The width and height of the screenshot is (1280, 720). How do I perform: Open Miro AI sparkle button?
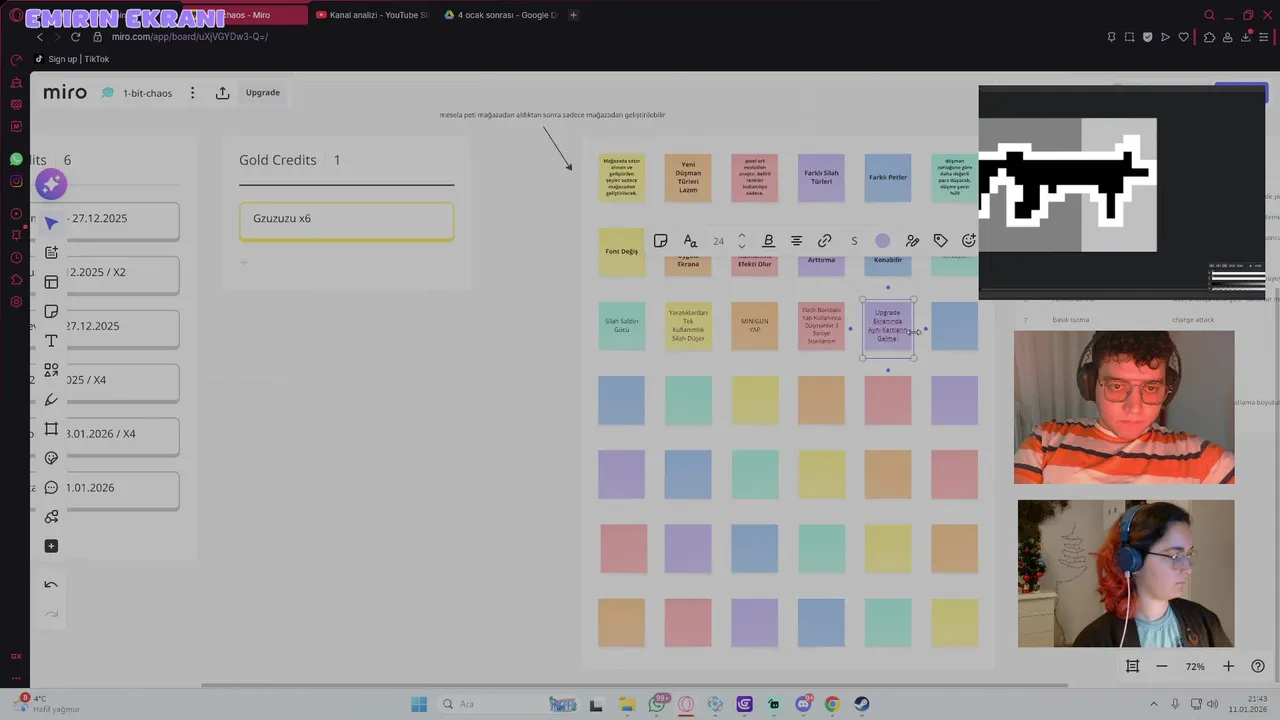51,184
